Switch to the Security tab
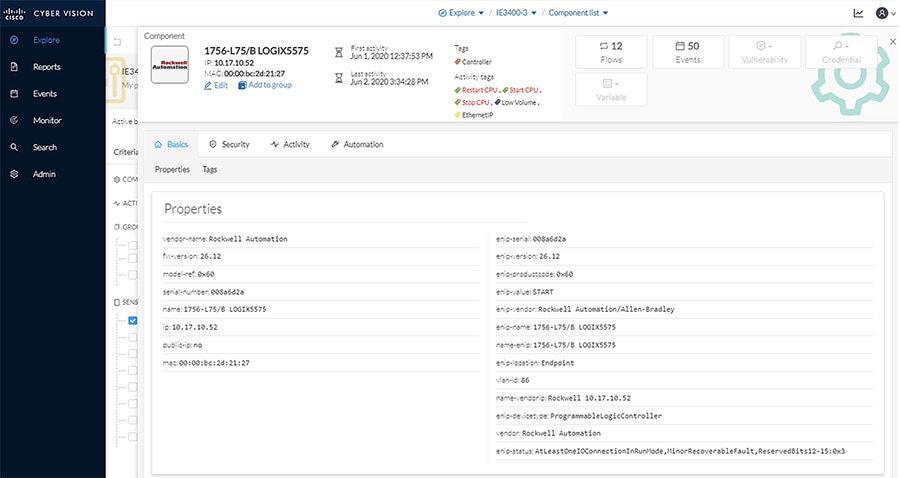The image size is (900, 478). 229,145
